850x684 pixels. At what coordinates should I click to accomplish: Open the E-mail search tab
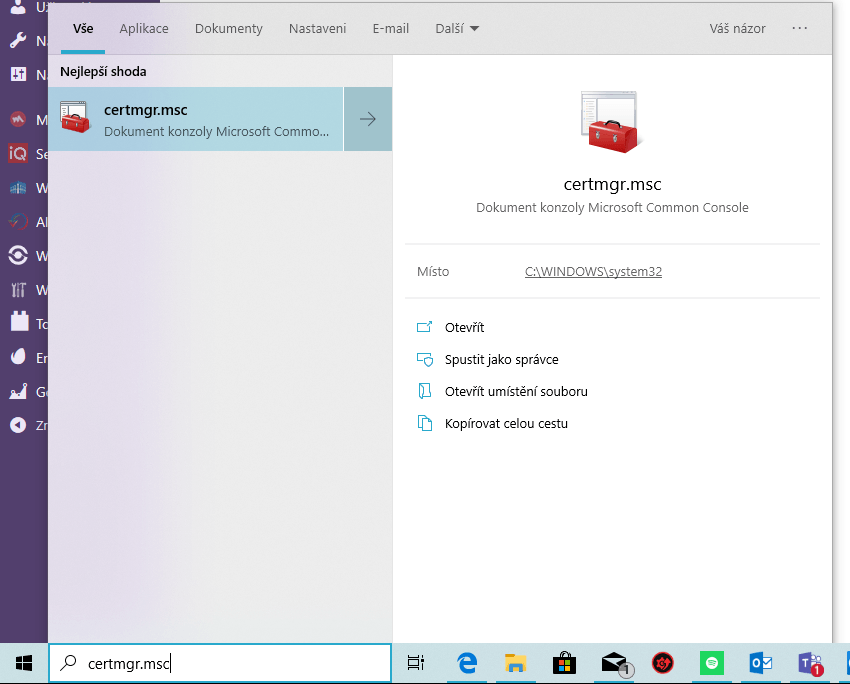(390, 29)
